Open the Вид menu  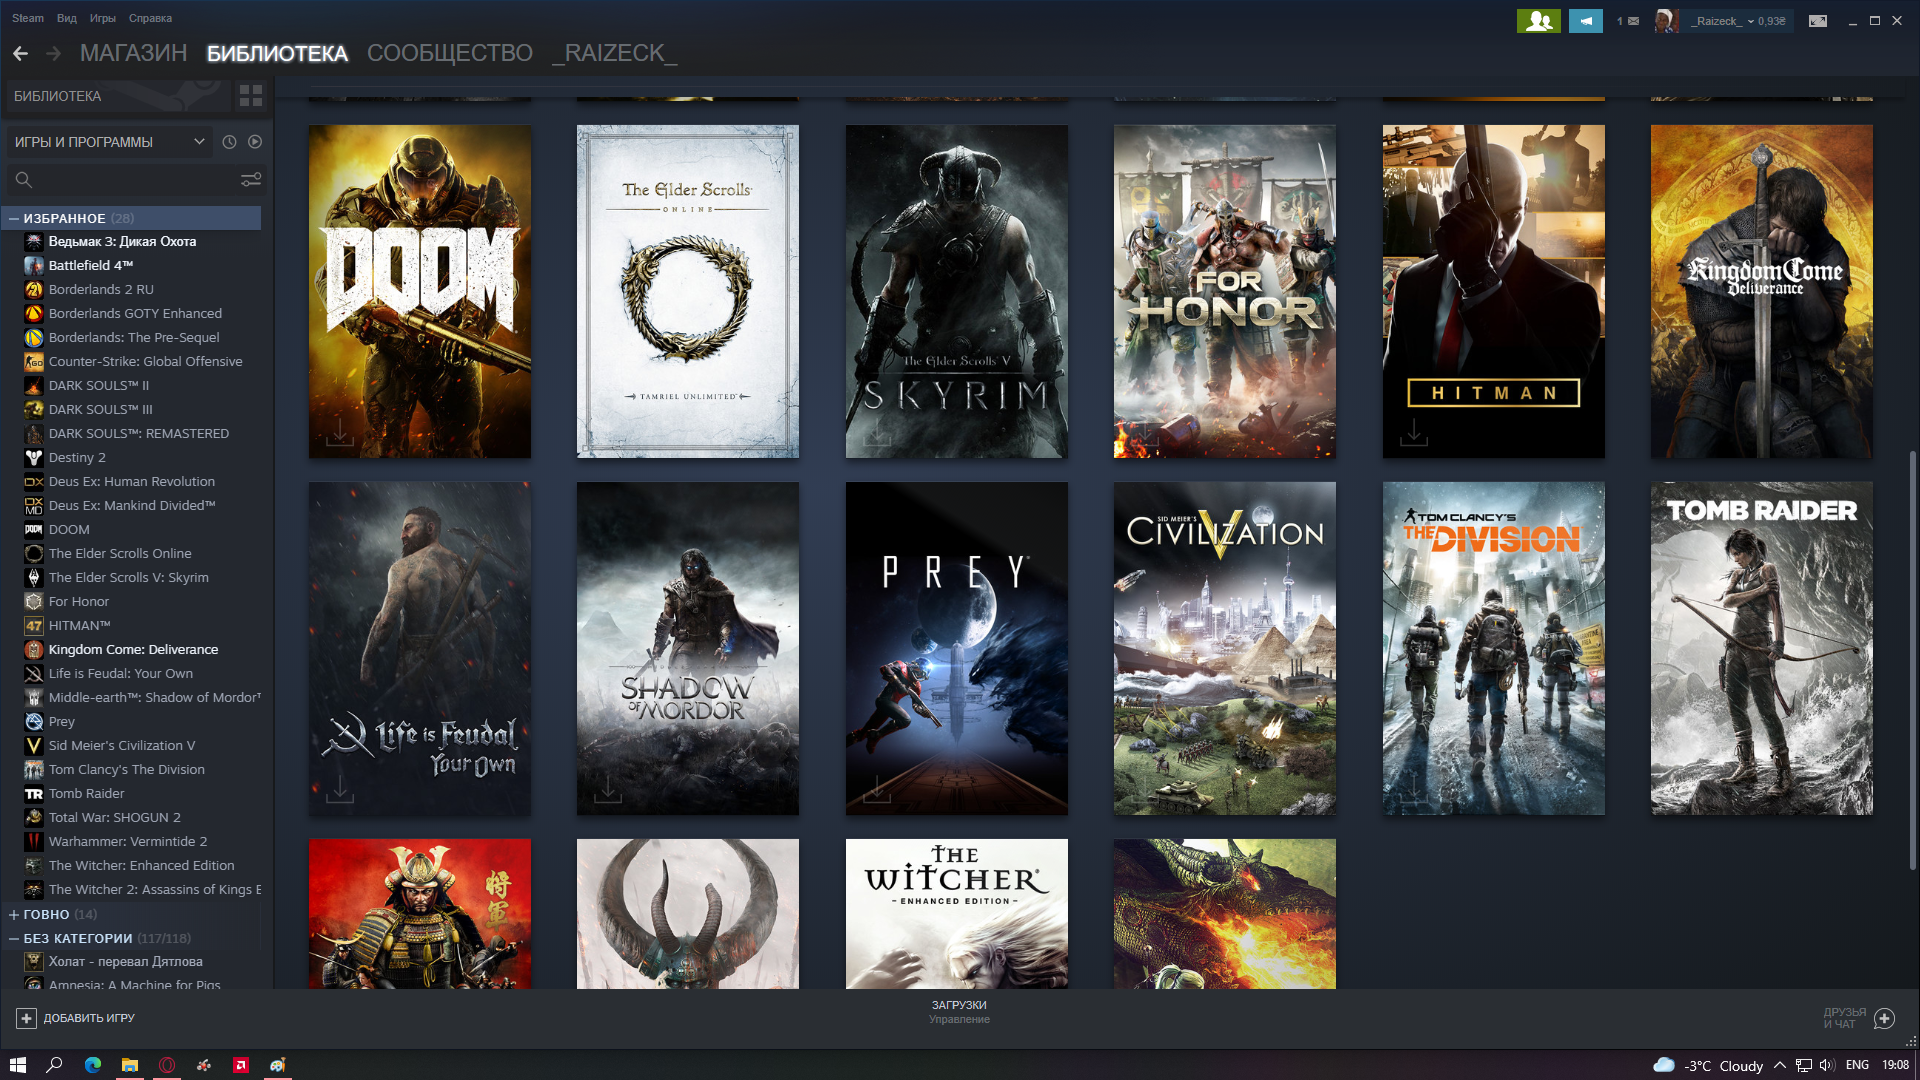click(x=67, y=18)
